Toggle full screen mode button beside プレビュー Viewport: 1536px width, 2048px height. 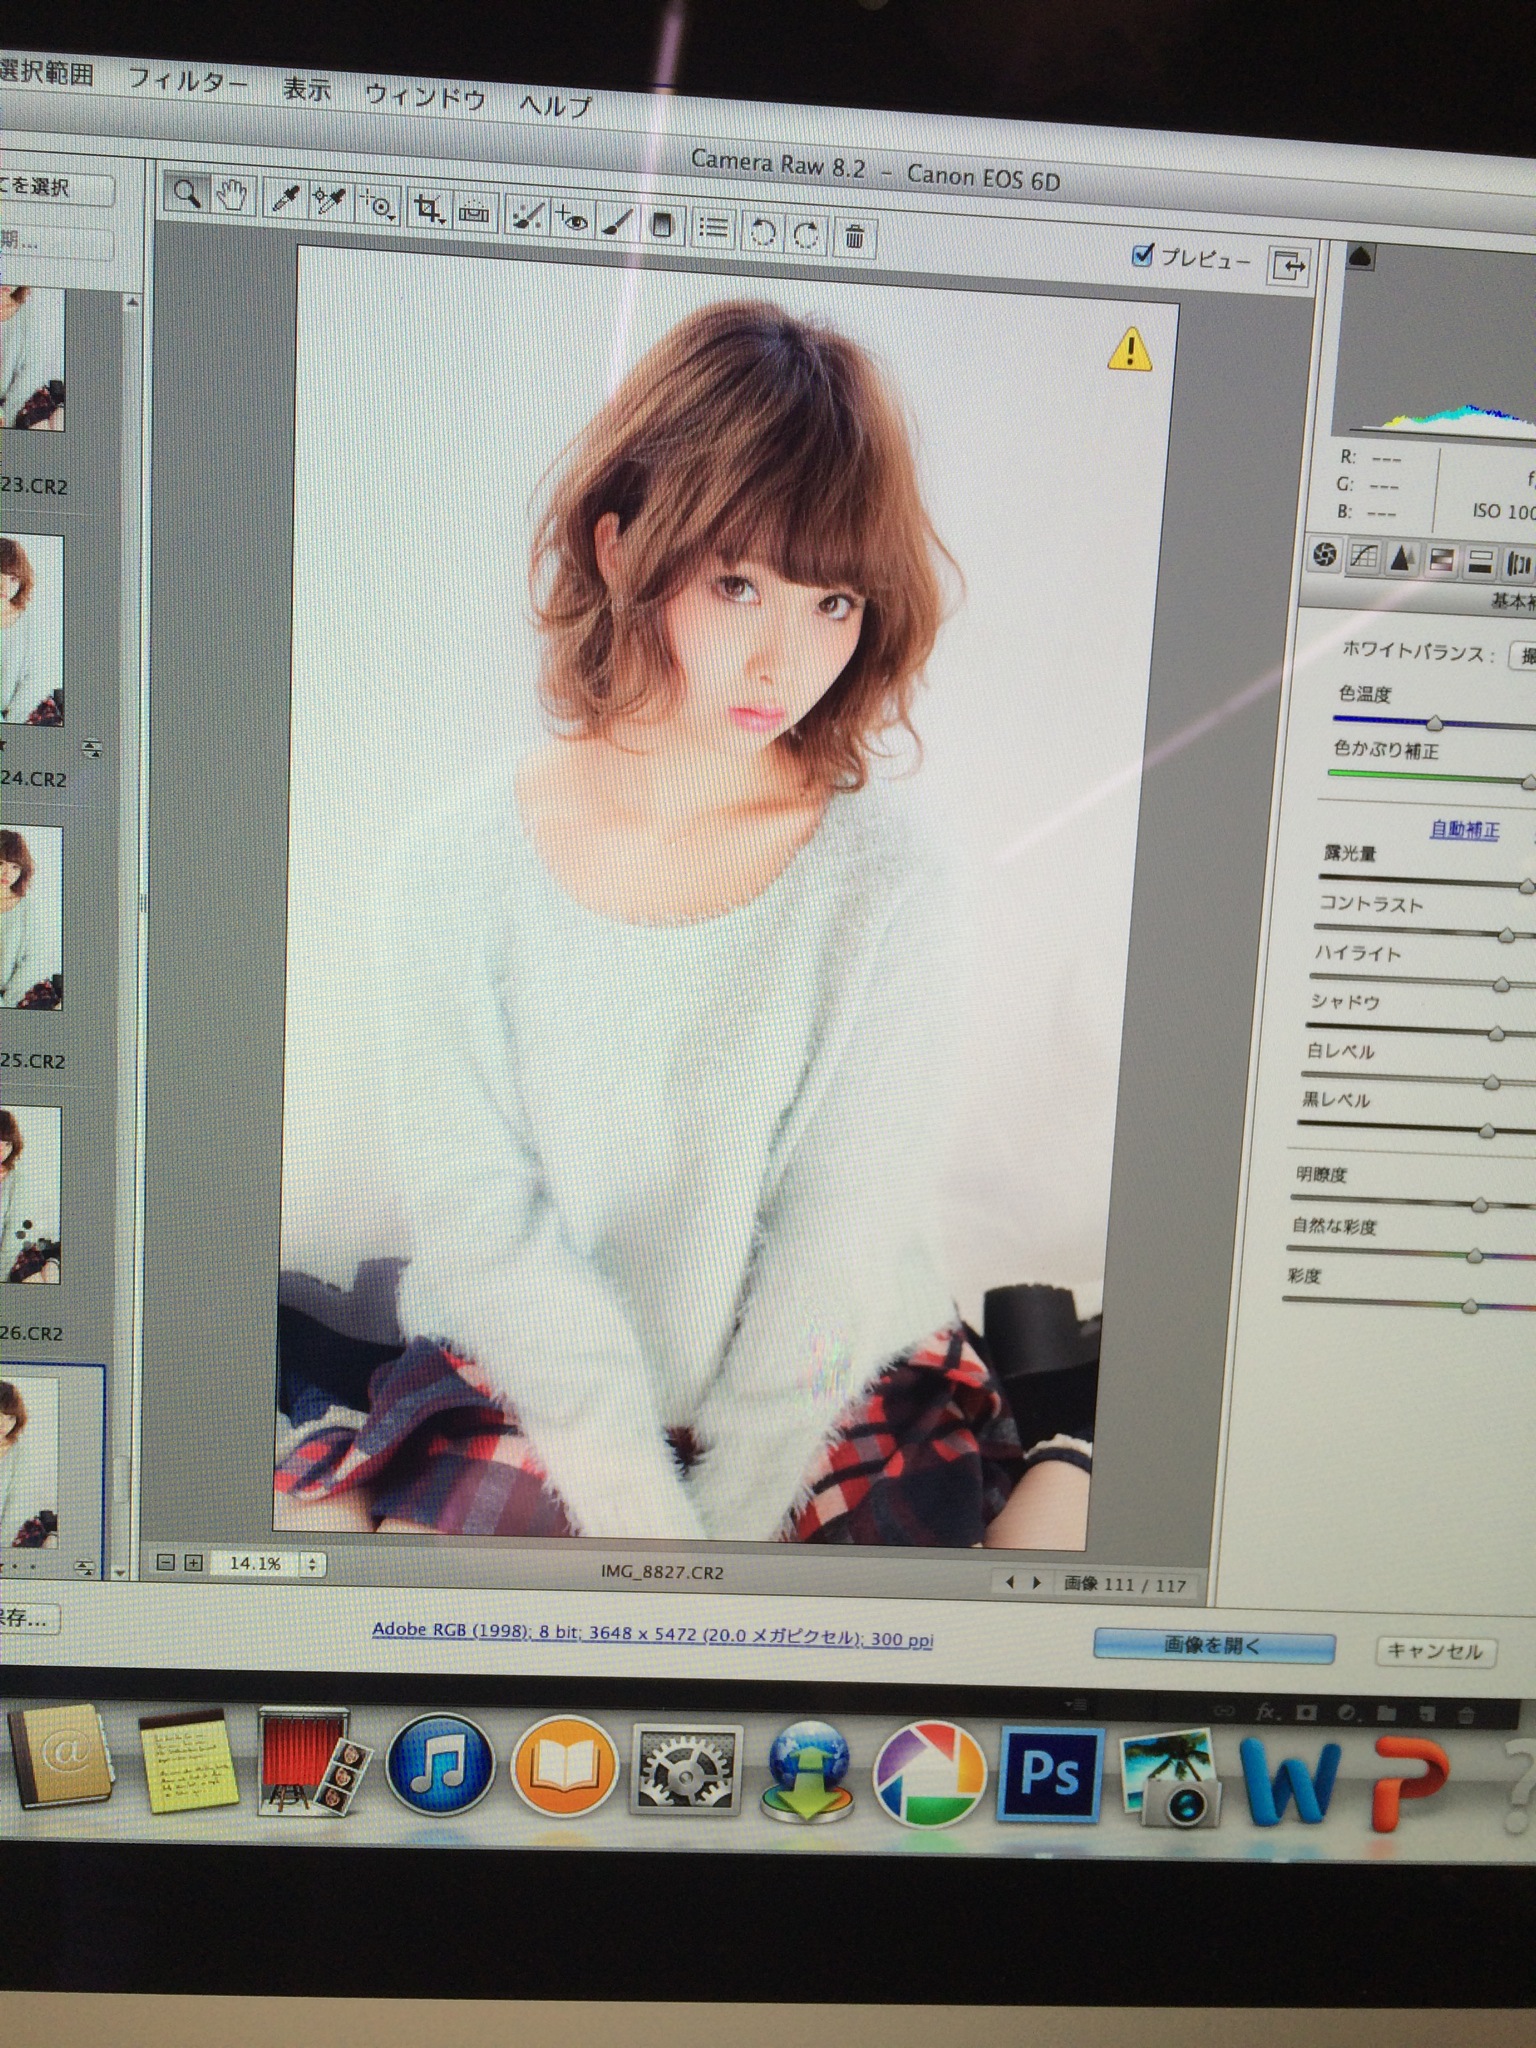[x=1288, y=267]
